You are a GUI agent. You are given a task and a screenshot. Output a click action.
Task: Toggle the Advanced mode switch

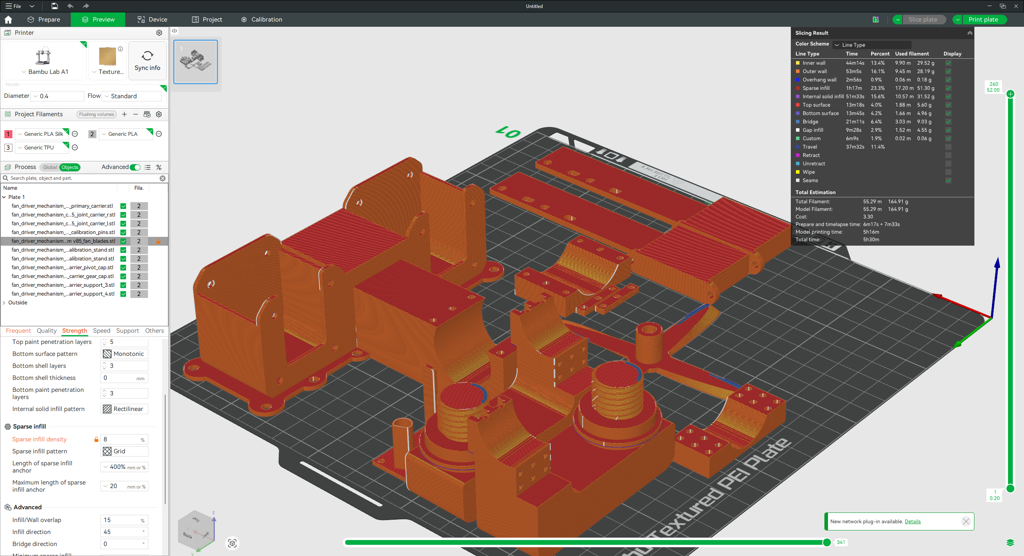click(135, 167)
